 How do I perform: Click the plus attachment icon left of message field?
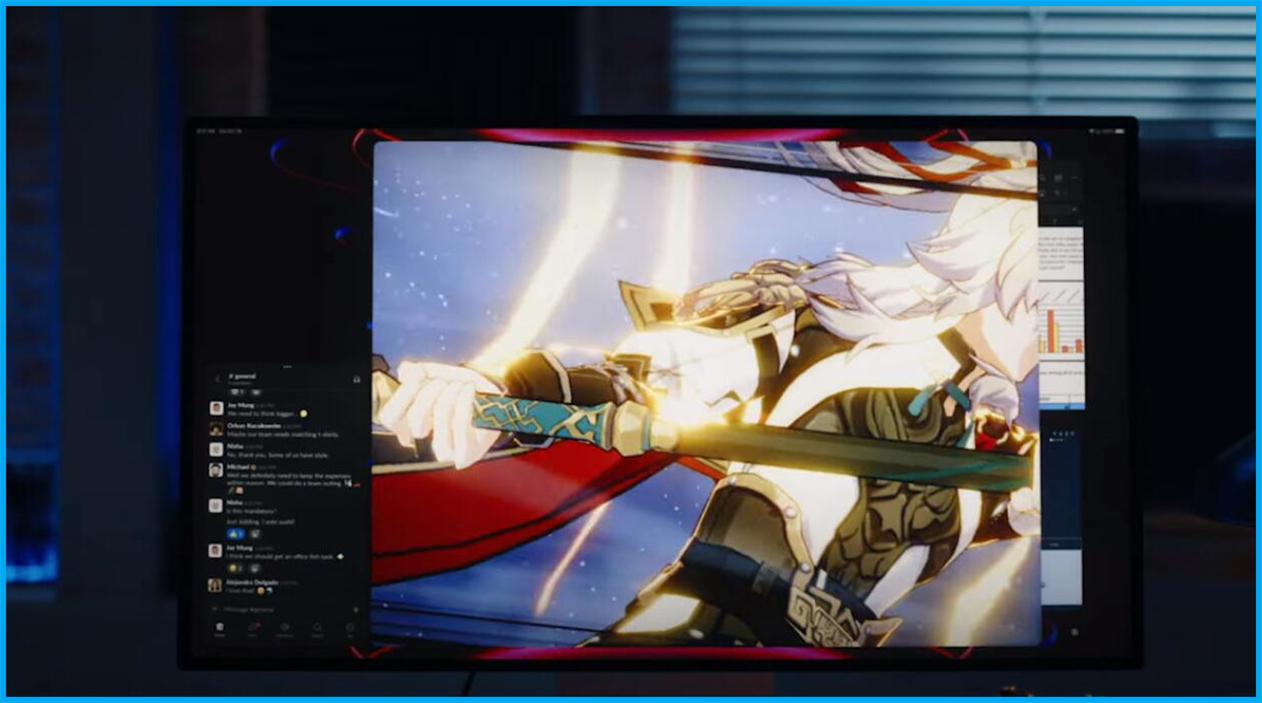[x=215, y=609]
